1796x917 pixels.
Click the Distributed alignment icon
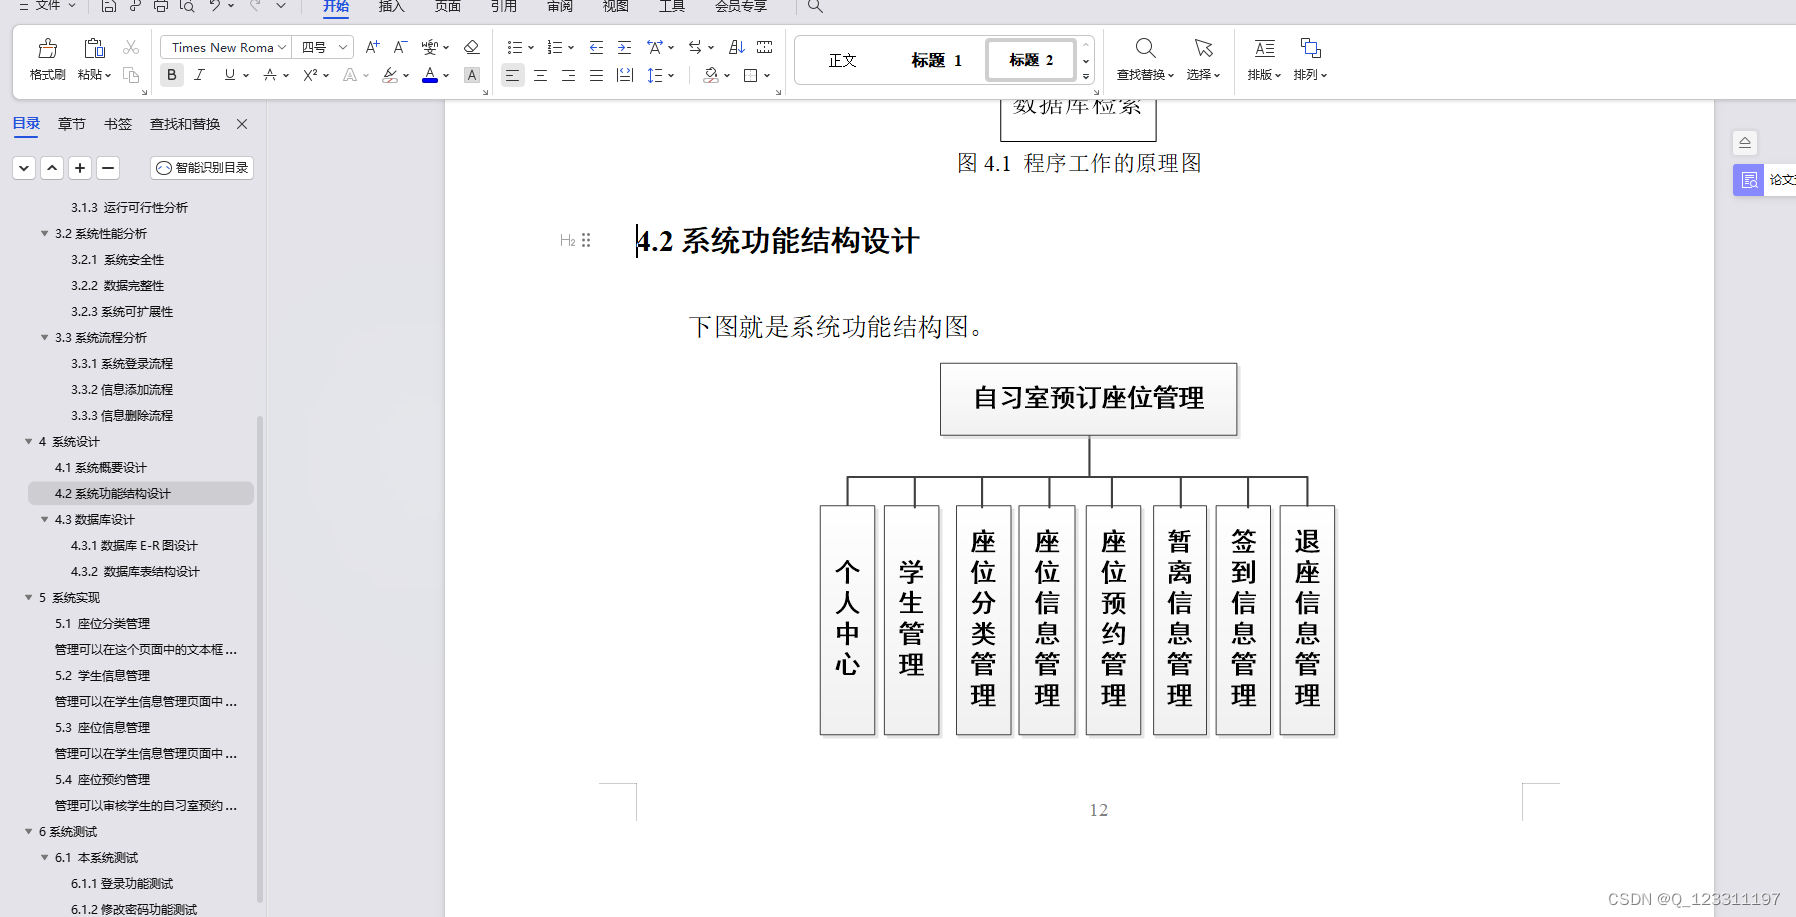tap(625, 75)
